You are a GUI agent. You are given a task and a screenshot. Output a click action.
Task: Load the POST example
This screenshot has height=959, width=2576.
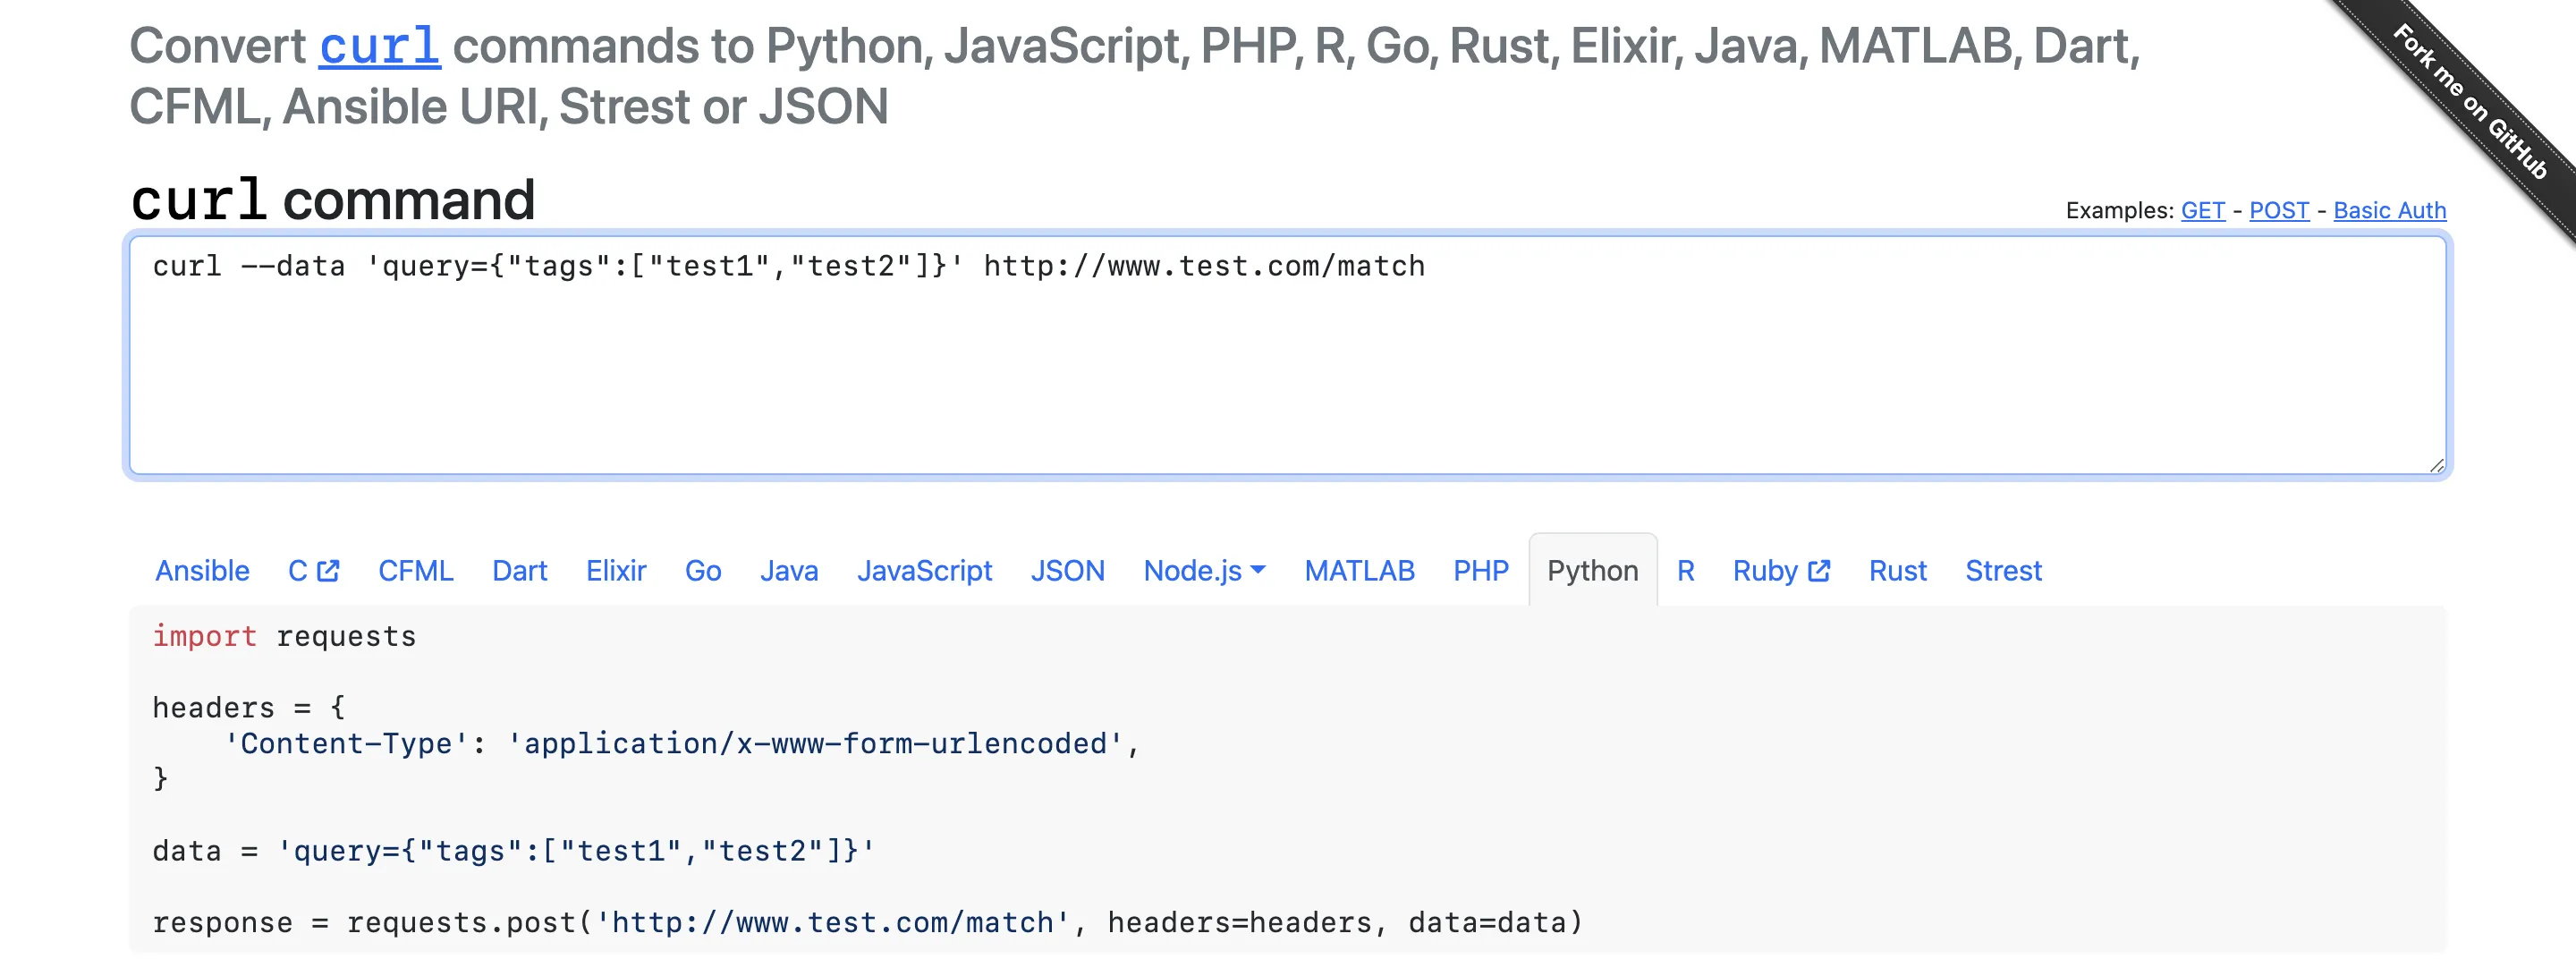[x=2278, y=210]
